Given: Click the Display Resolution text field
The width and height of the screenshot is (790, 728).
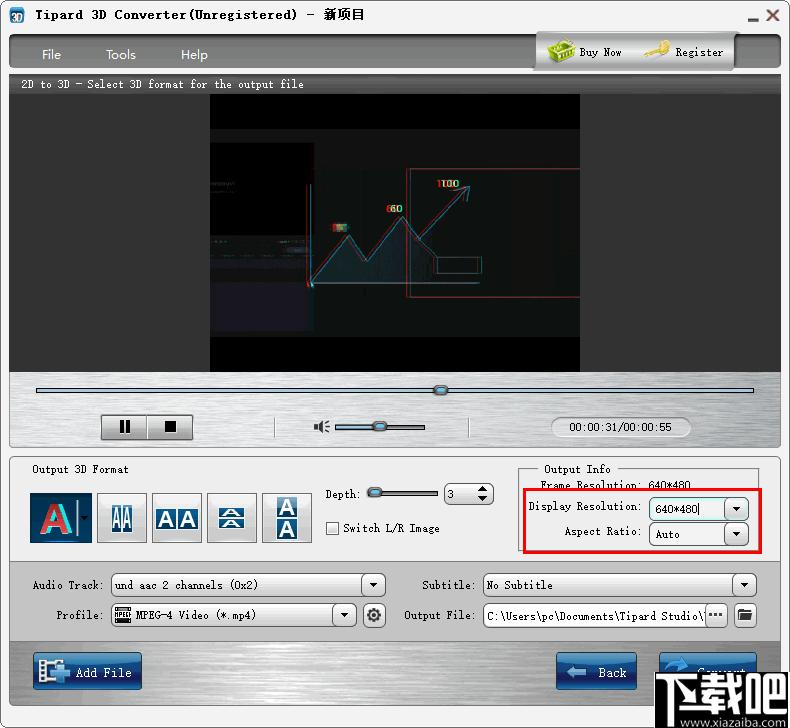Looking at the screenshot, I should click(x=687, y=509).
